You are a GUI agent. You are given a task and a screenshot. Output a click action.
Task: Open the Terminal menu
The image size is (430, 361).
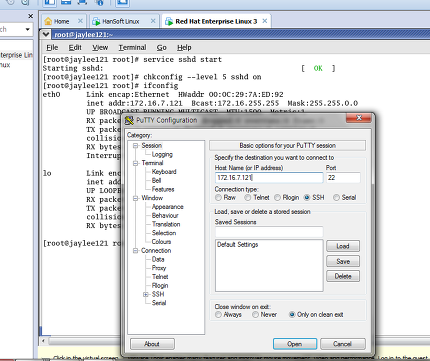click(132, 48)
